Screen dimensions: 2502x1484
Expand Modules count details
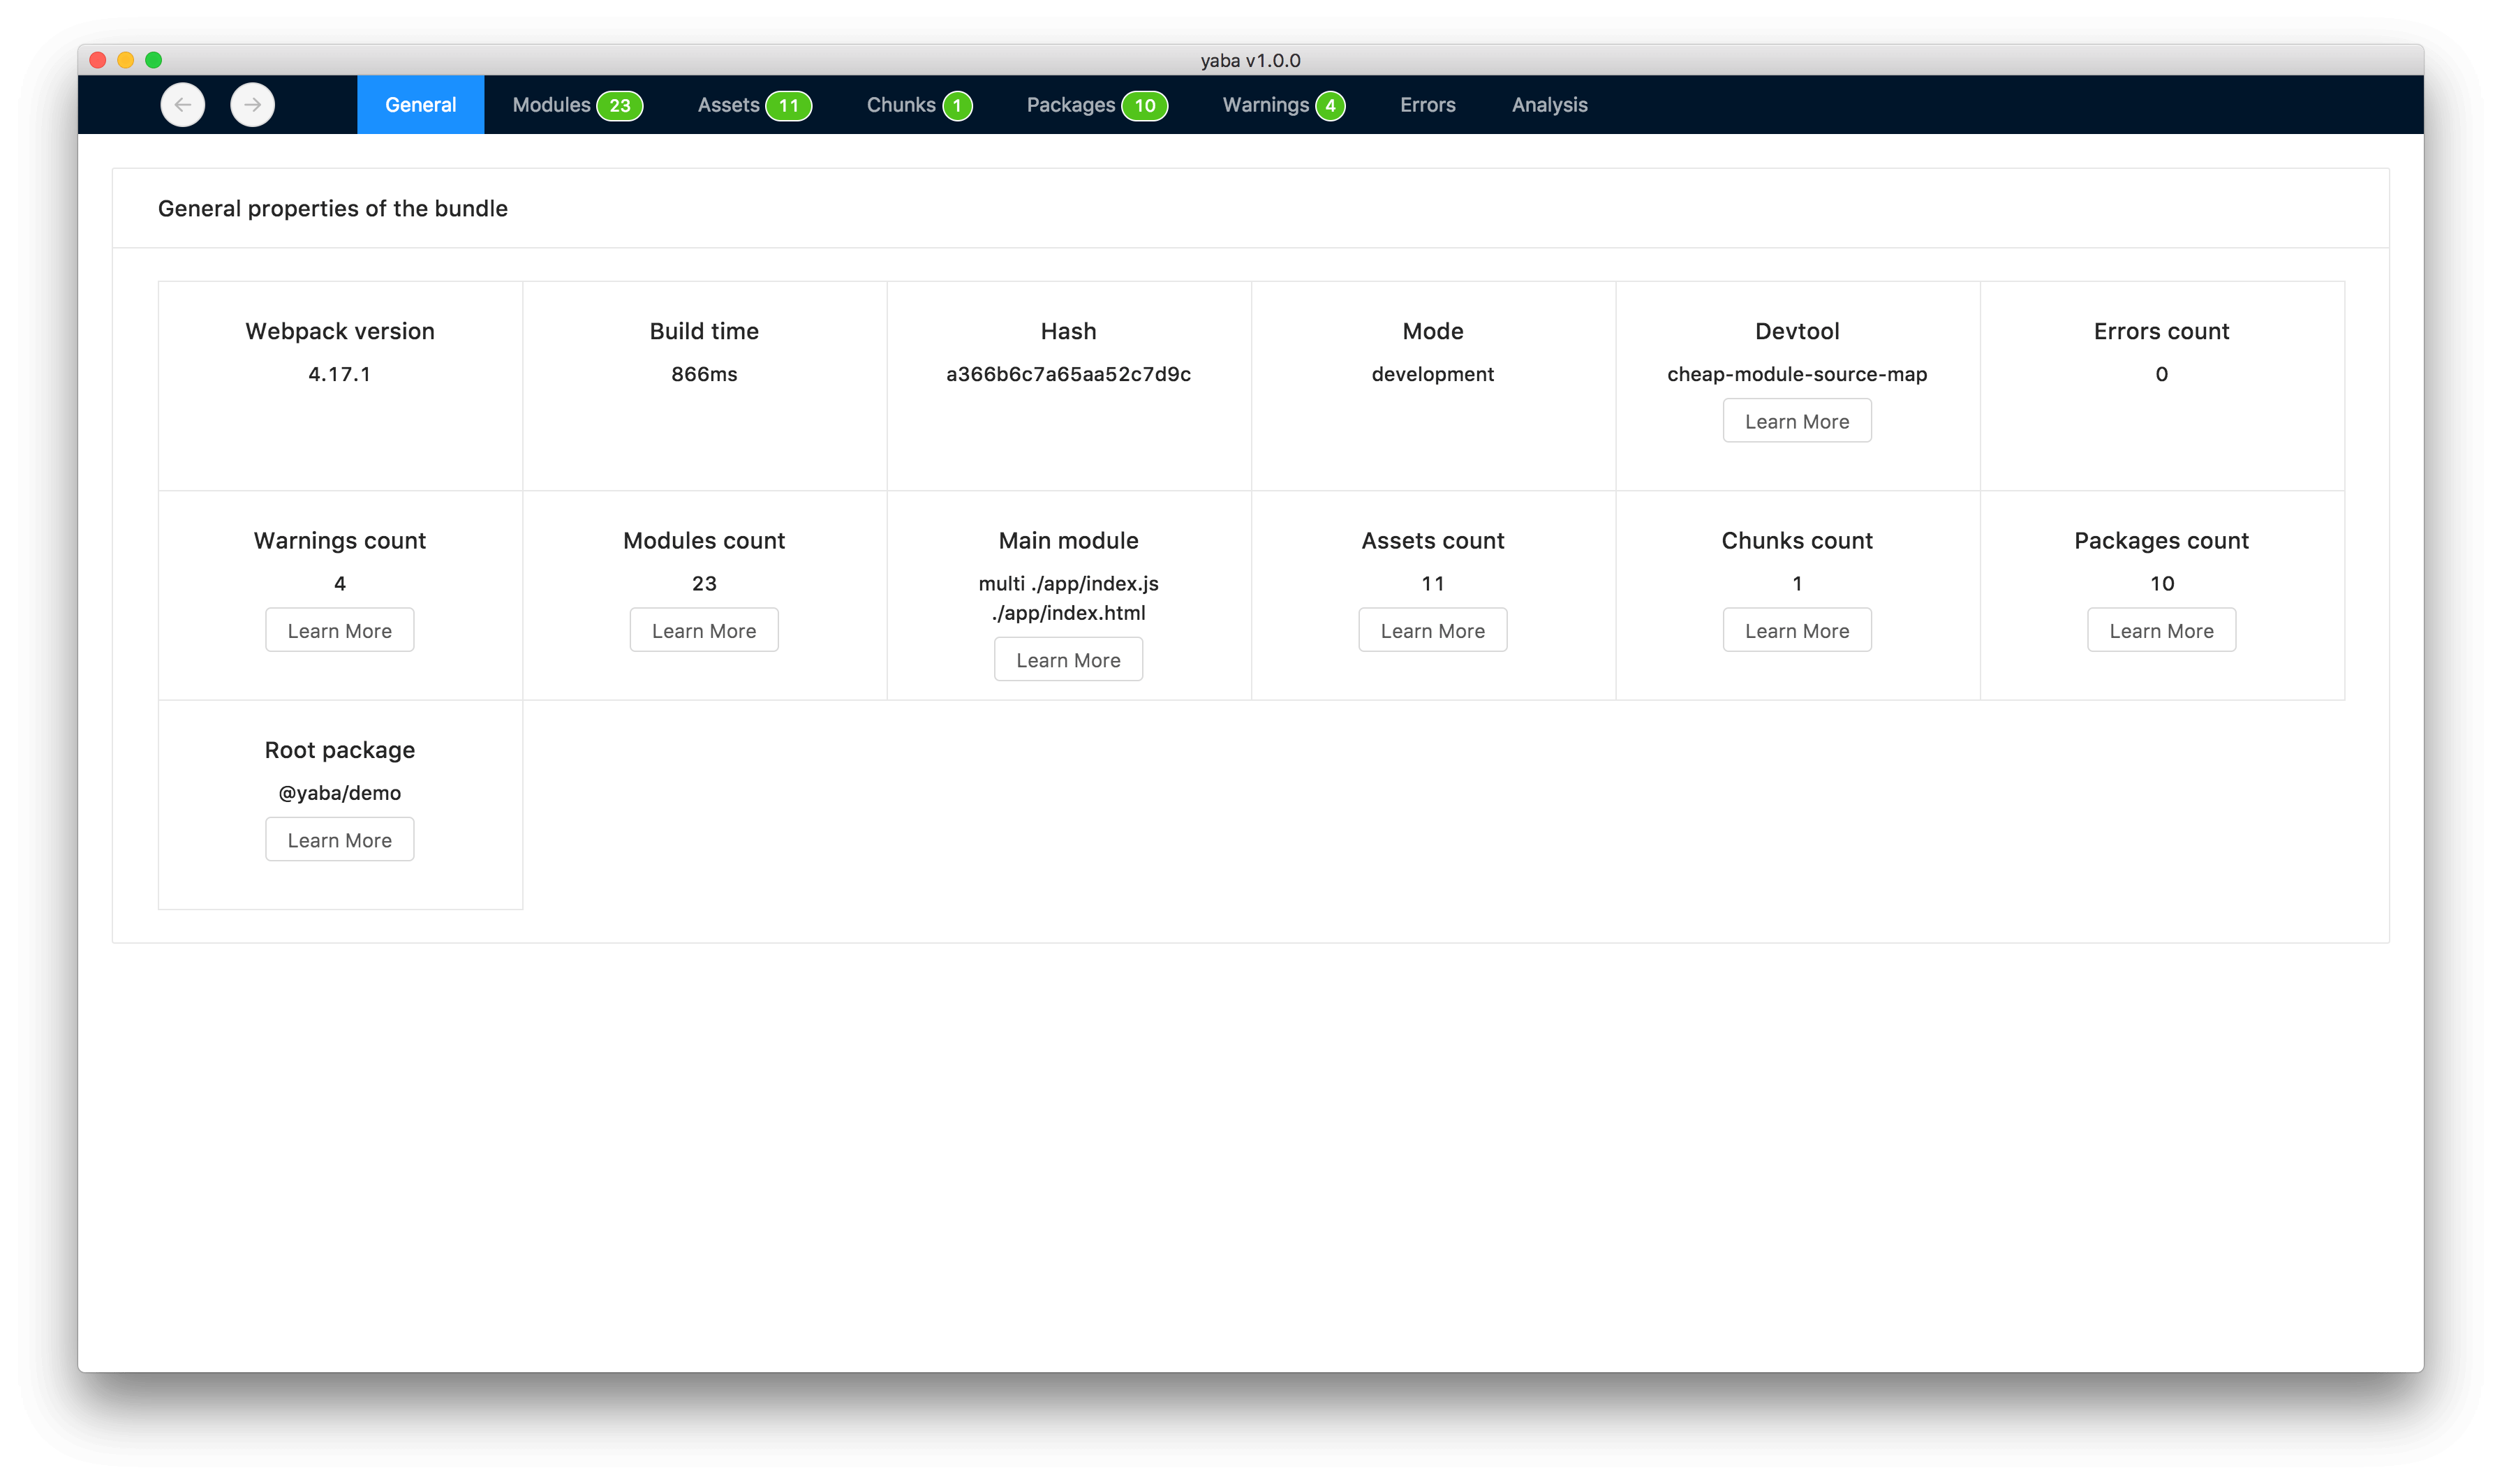click(703, 629)
